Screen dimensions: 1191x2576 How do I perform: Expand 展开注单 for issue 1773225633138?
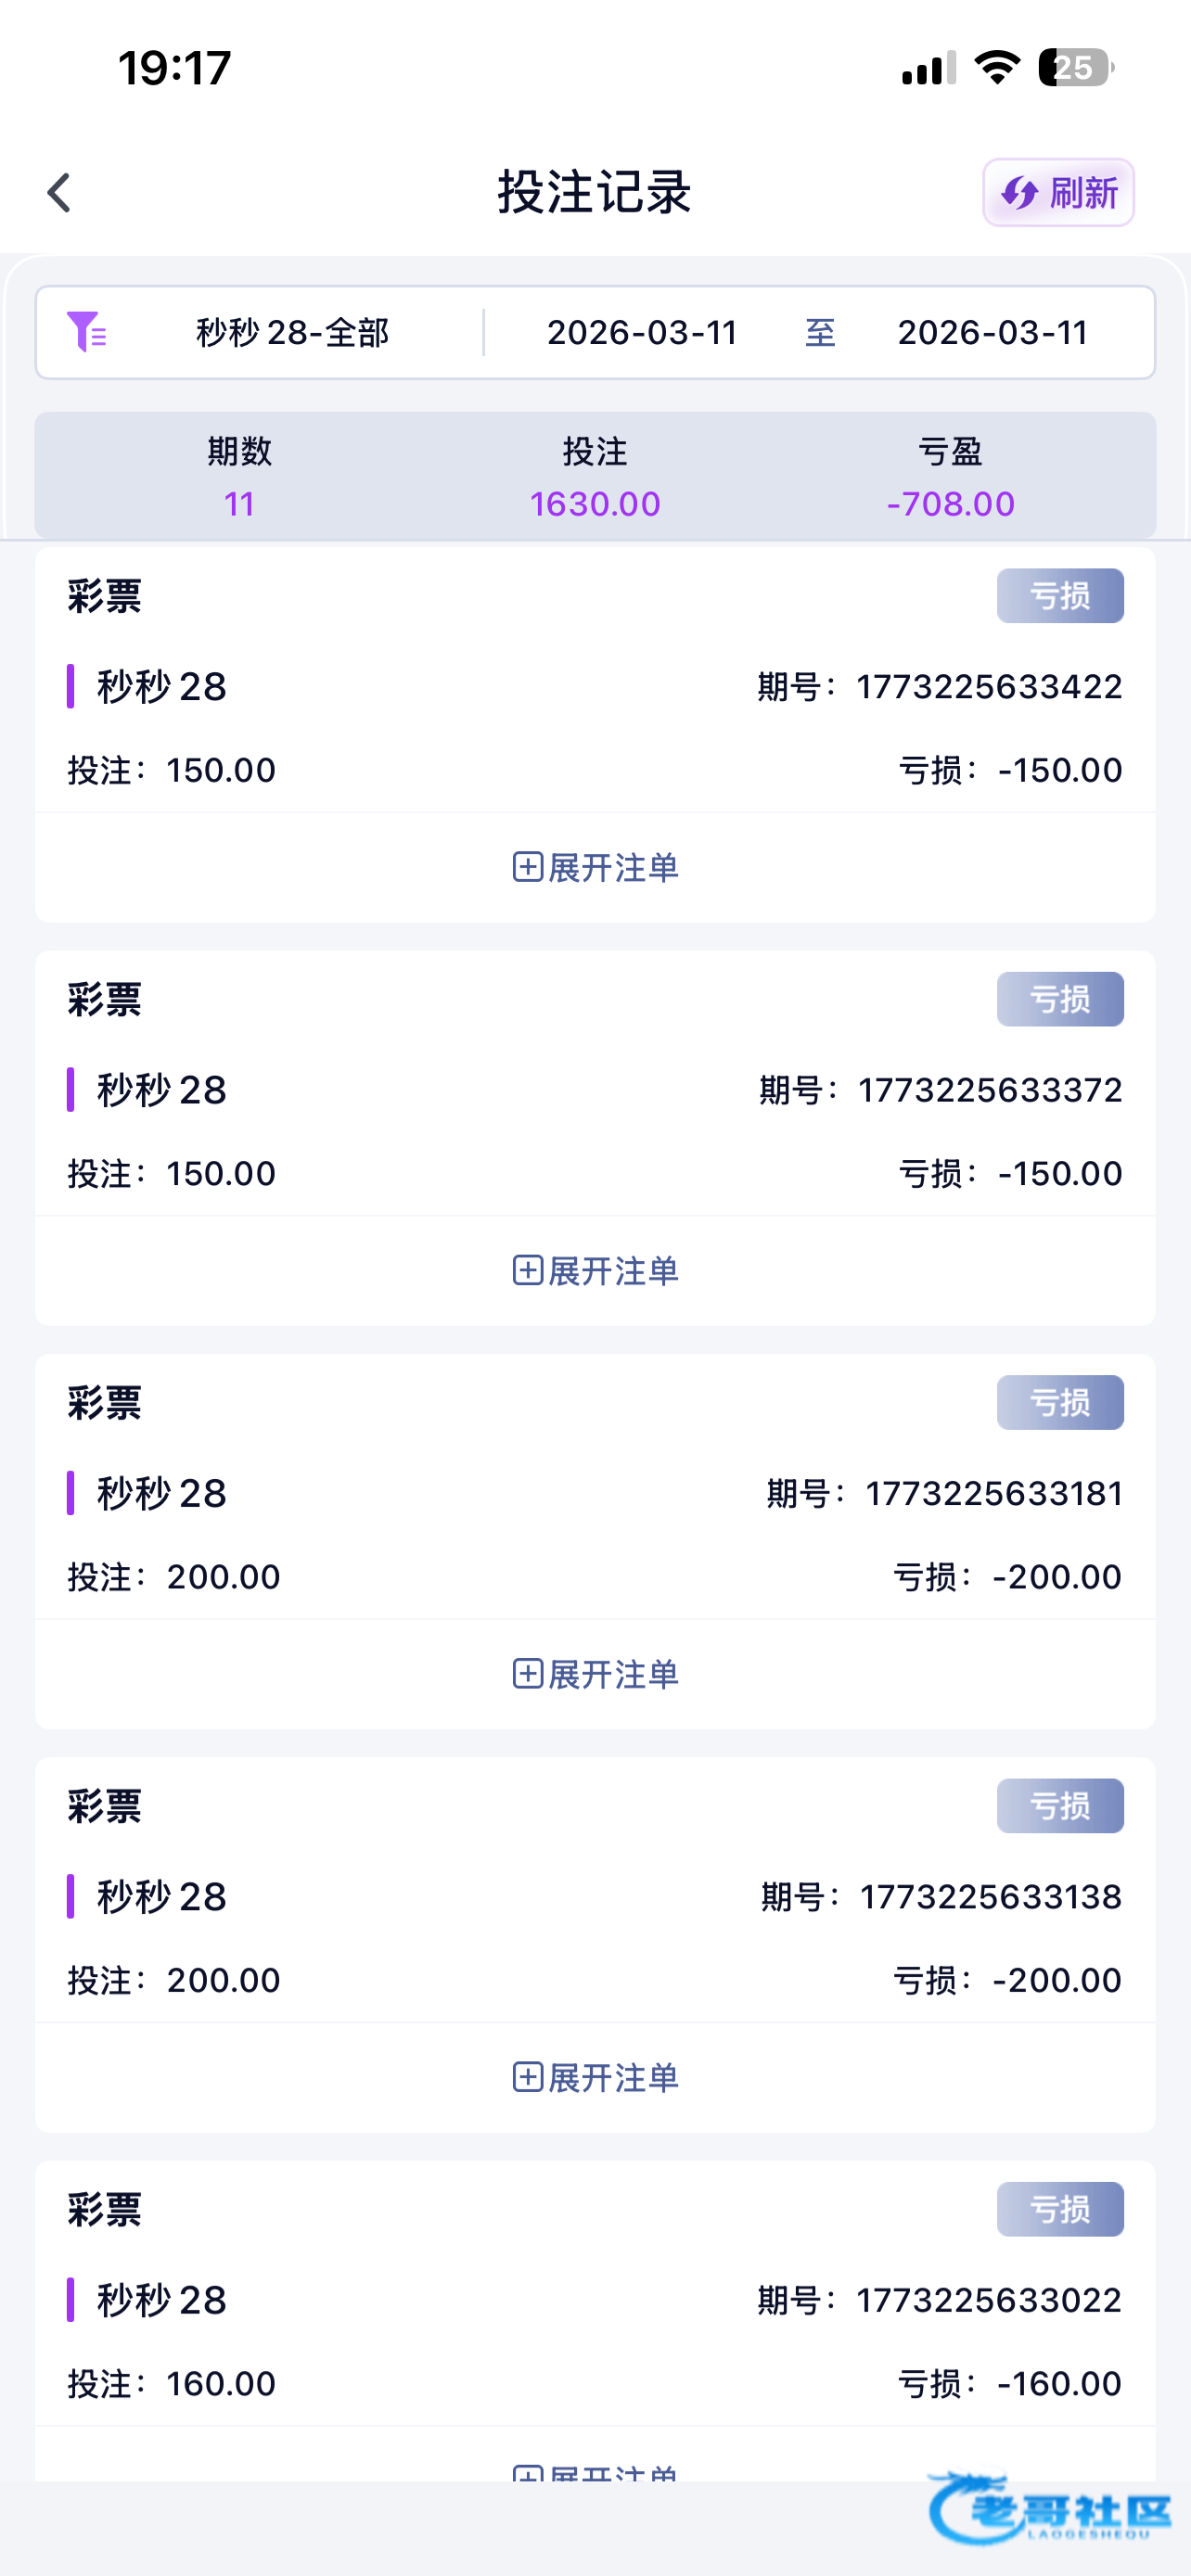[x=595, y=2077]
